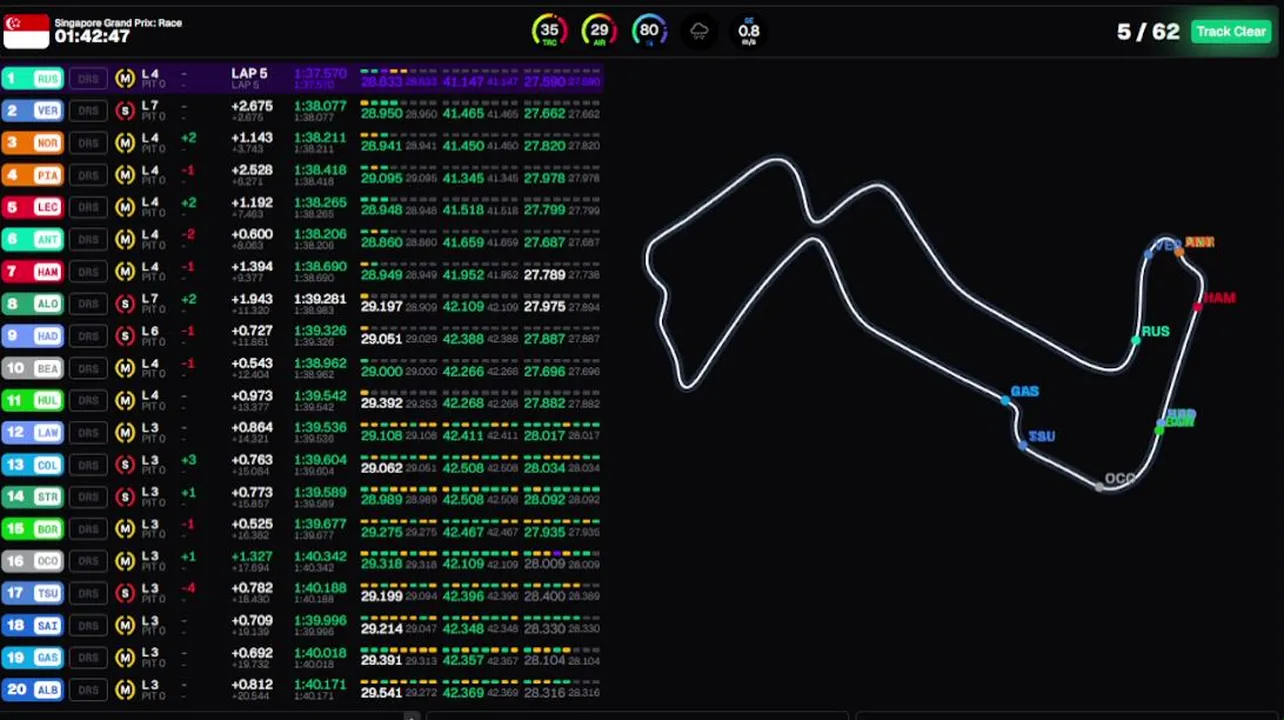Select the P20 ALB driver badge
The width and height of the screenshot is (1284, 720).
(x=33, y=690)
